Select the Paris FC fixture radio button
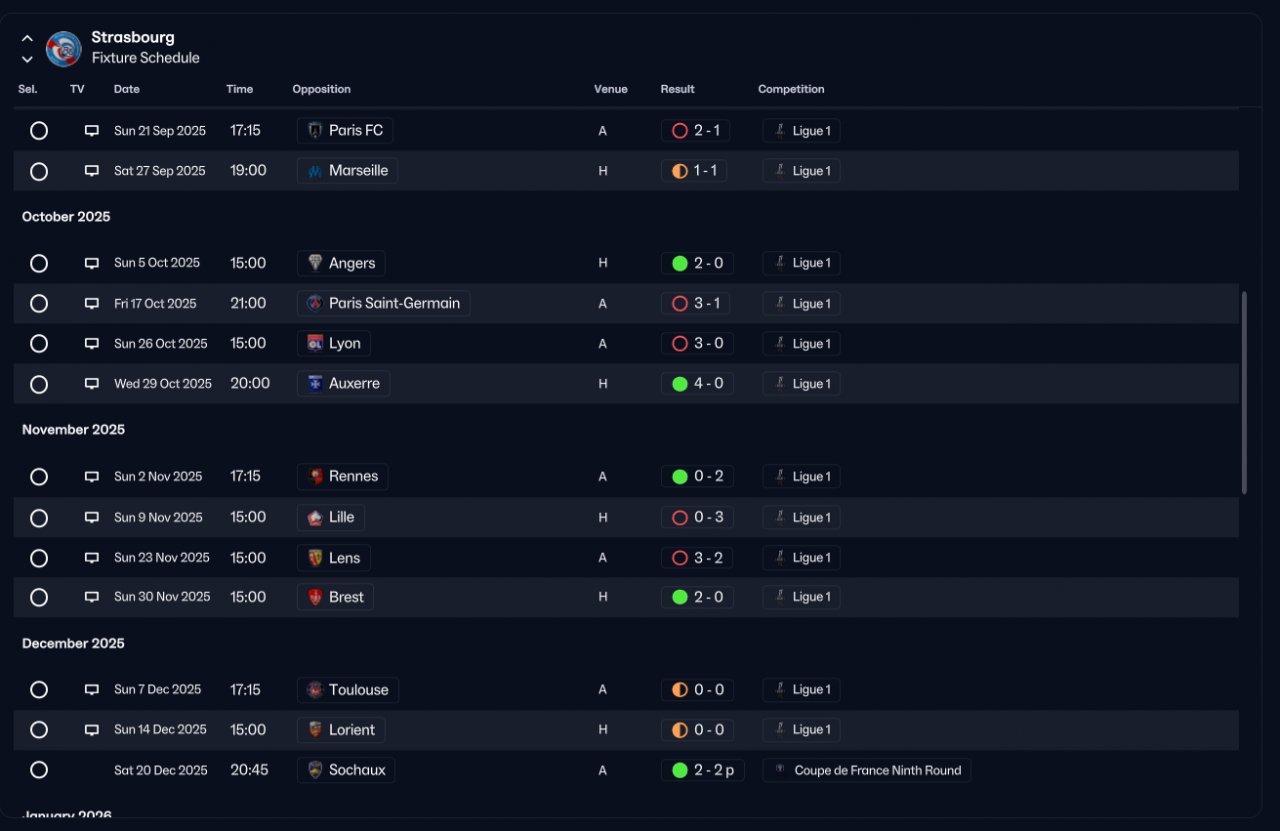This screenshot has width=1280, height=831. tap(39, 130)
